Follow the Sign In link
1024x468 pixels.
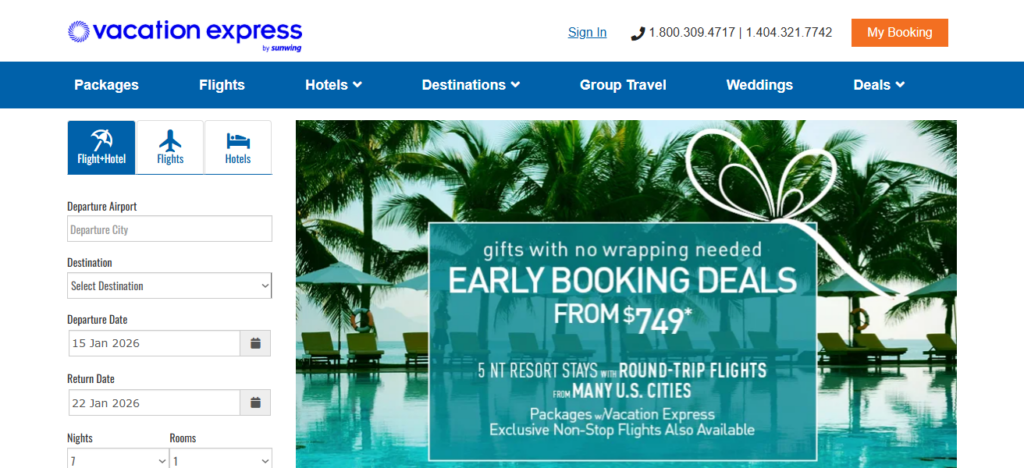(587, 33)
